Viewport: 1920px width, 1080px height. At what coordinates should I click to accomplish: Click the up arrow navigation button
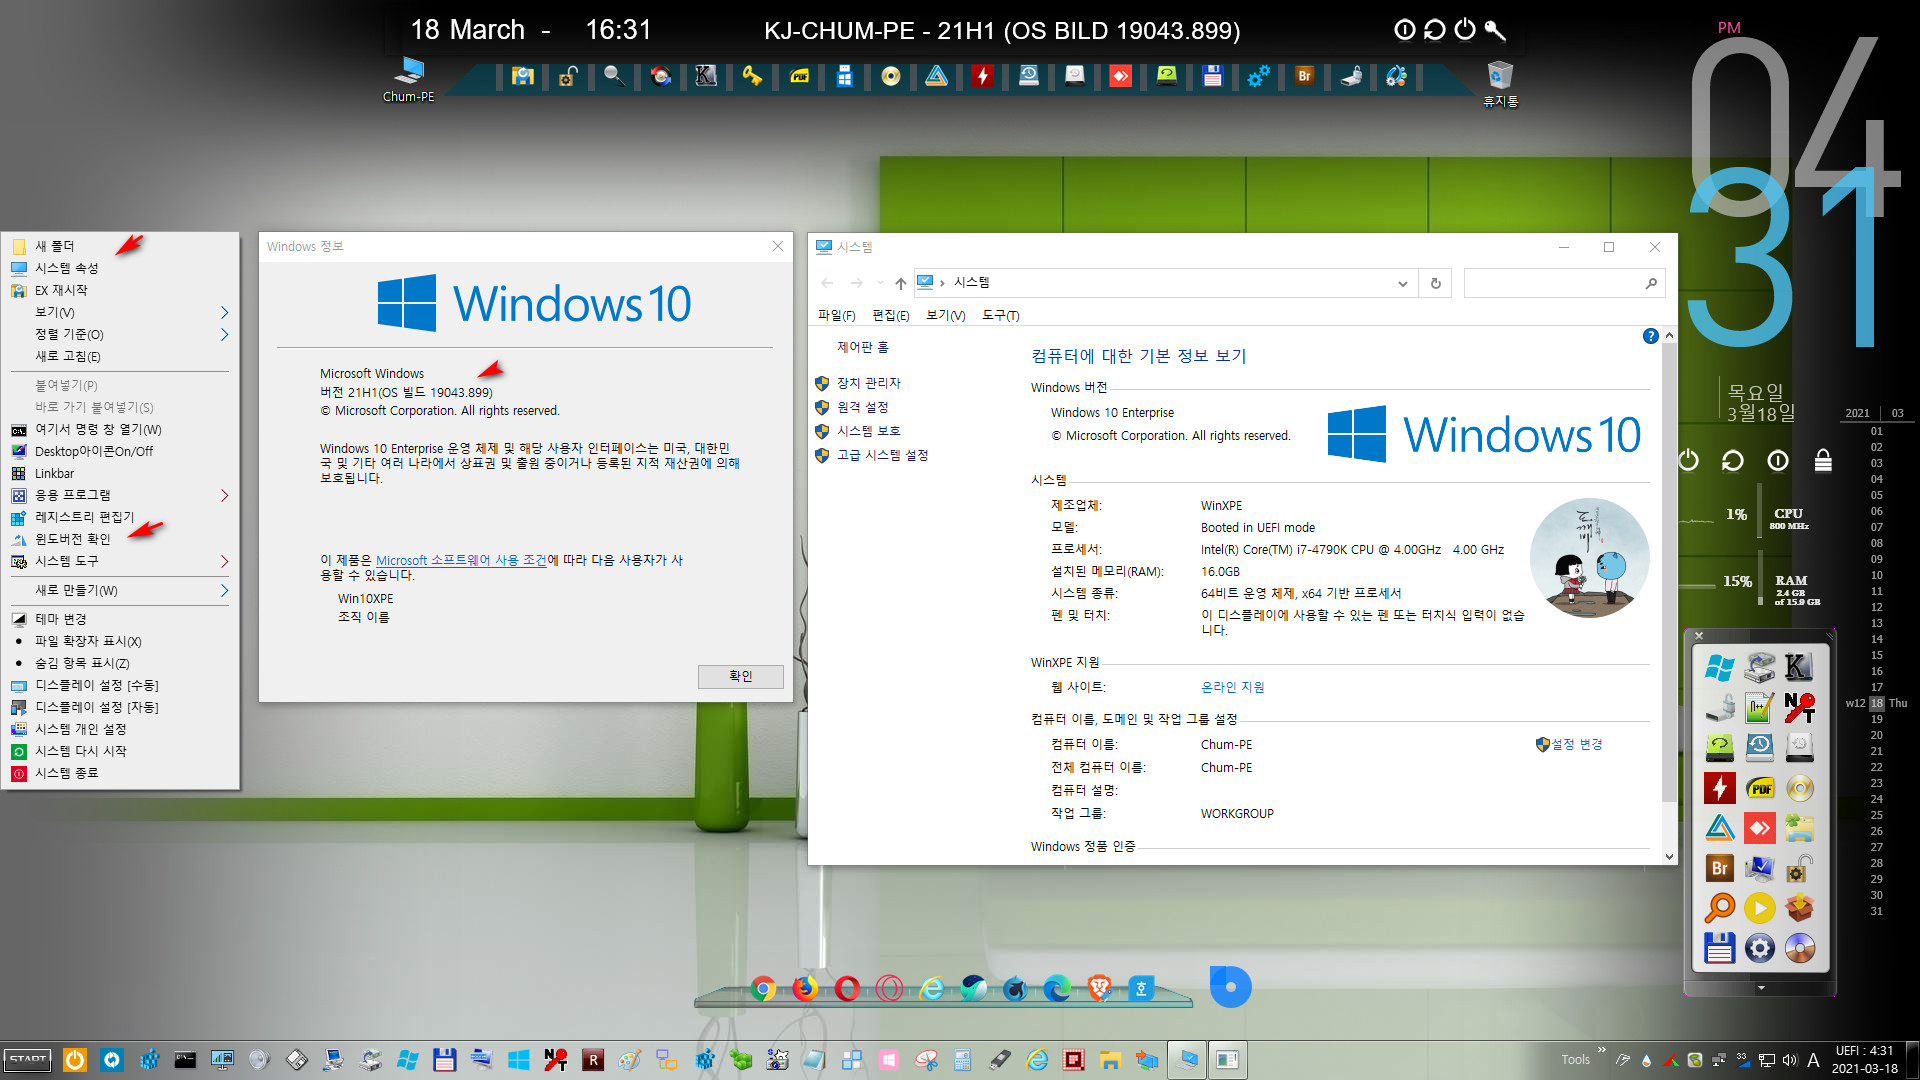click(900, 283)
